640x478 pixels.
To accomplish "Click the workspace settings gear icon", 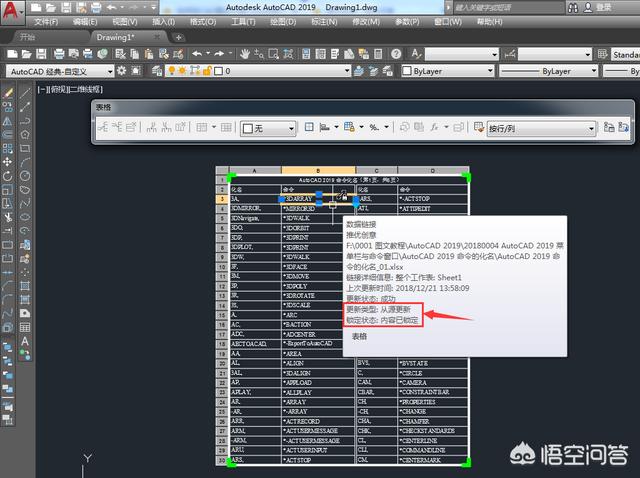I will 122,71.
